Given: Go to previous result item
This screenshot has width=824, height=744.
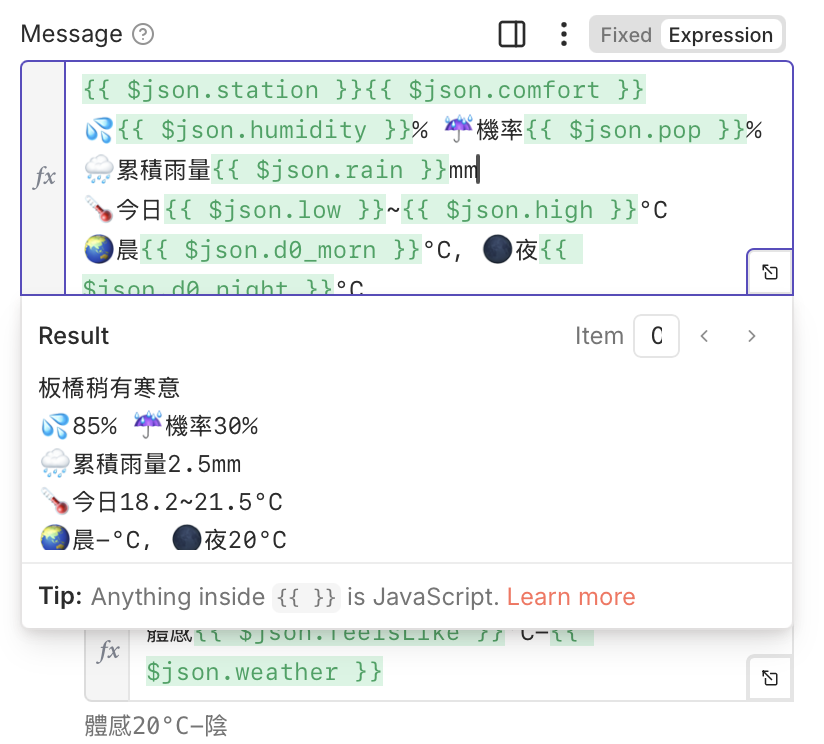Looking at the screenshot, I should coord(704,336).
